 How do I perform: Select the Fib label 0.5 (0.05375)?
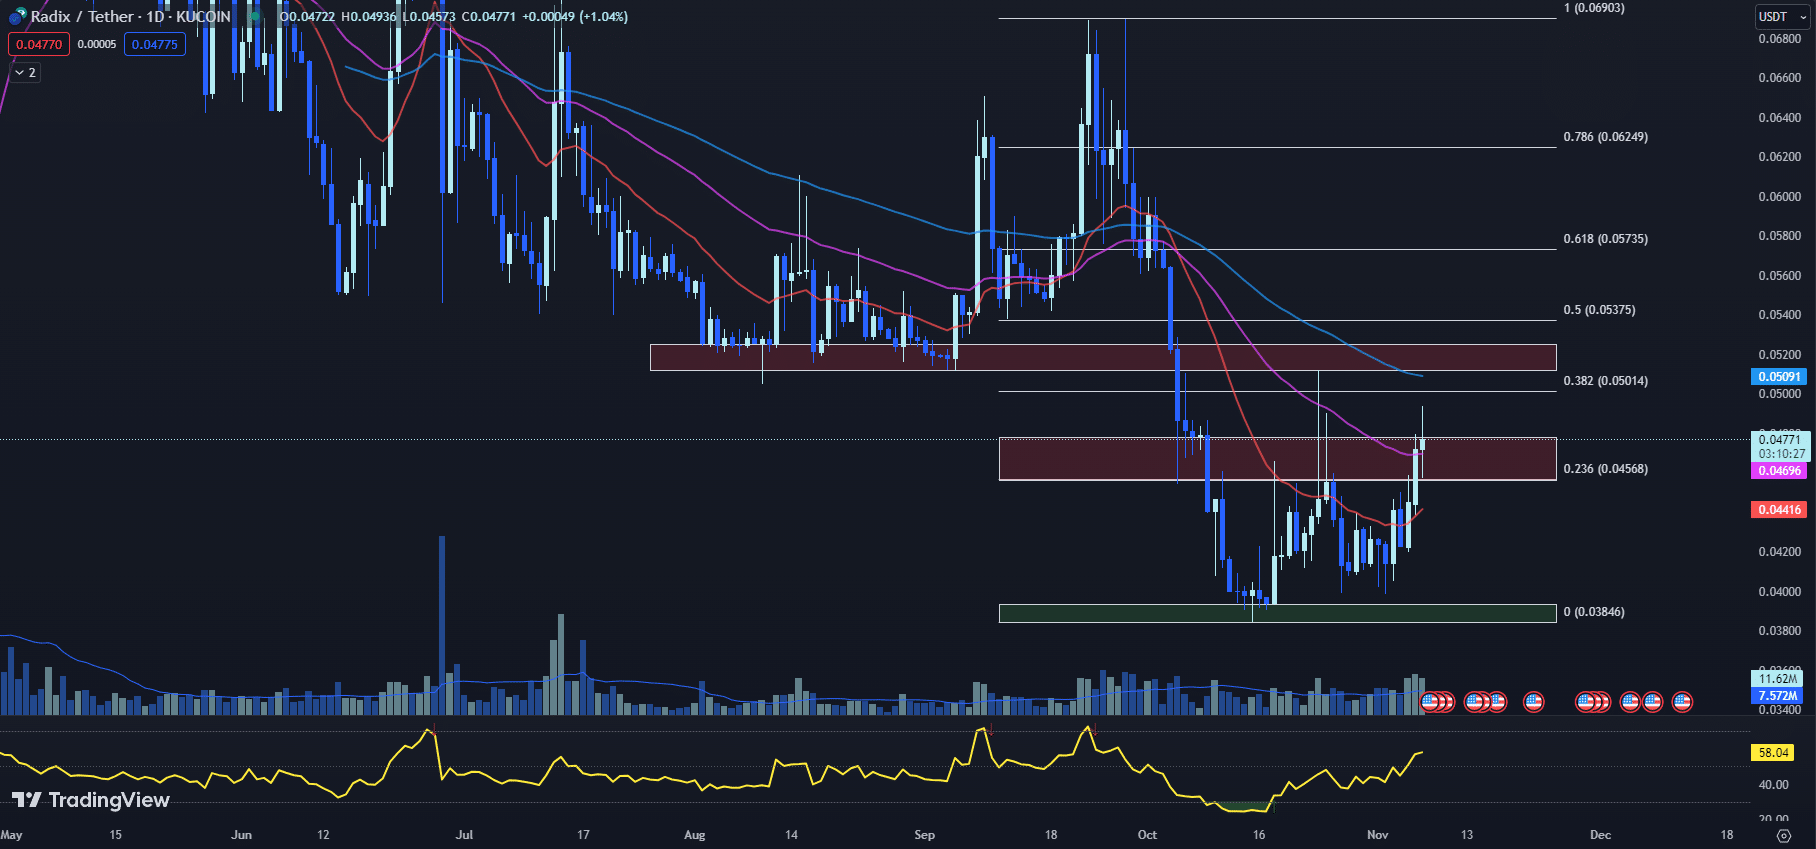click(x=1599, y=310)
